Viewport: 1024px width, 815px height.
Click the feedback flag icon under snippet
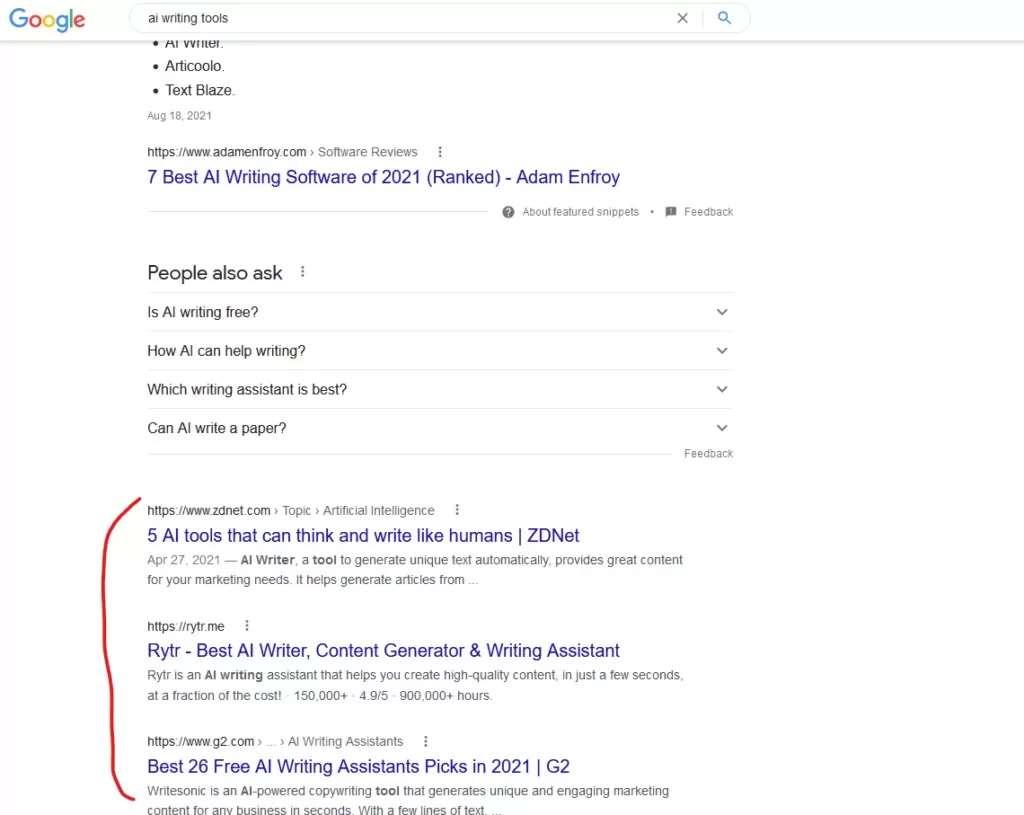[x=671, y=212]
